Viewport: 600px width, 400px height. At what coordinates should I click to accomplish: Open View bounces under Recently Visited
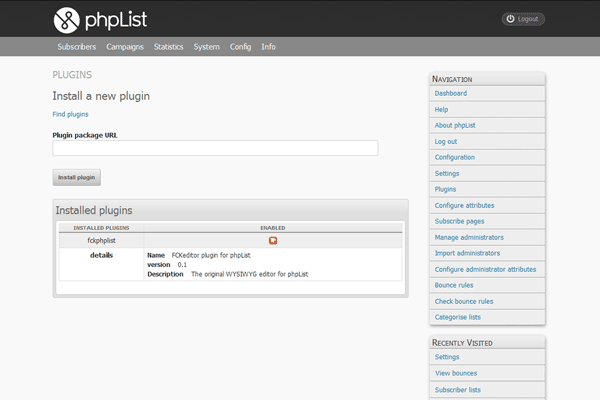[x=456, y=373]
